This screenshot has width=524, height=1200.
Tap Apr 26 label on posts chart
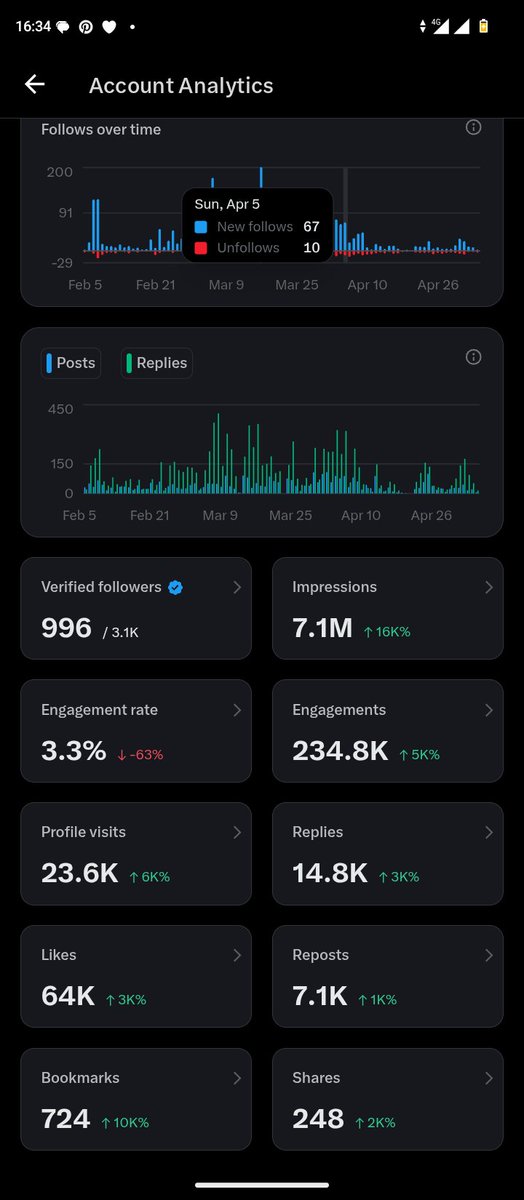click(431, 515)
